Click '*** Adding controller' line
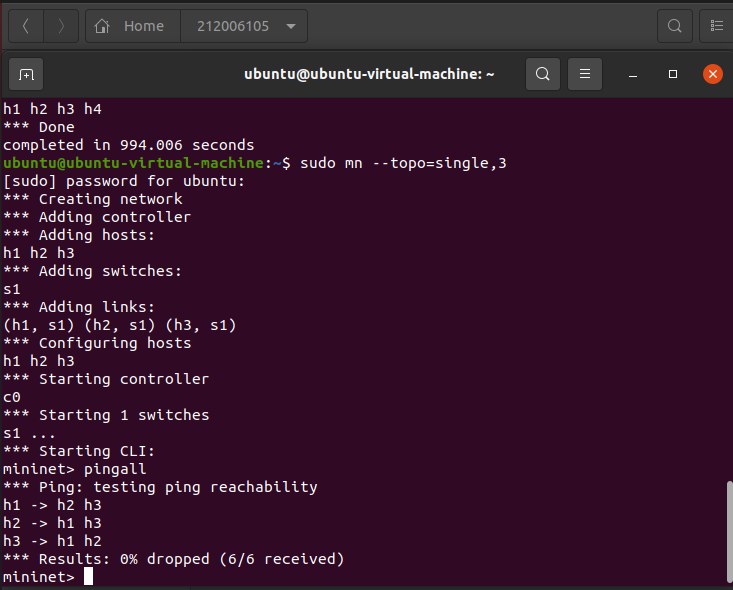733x590 pixels. [x=97, y=217]
